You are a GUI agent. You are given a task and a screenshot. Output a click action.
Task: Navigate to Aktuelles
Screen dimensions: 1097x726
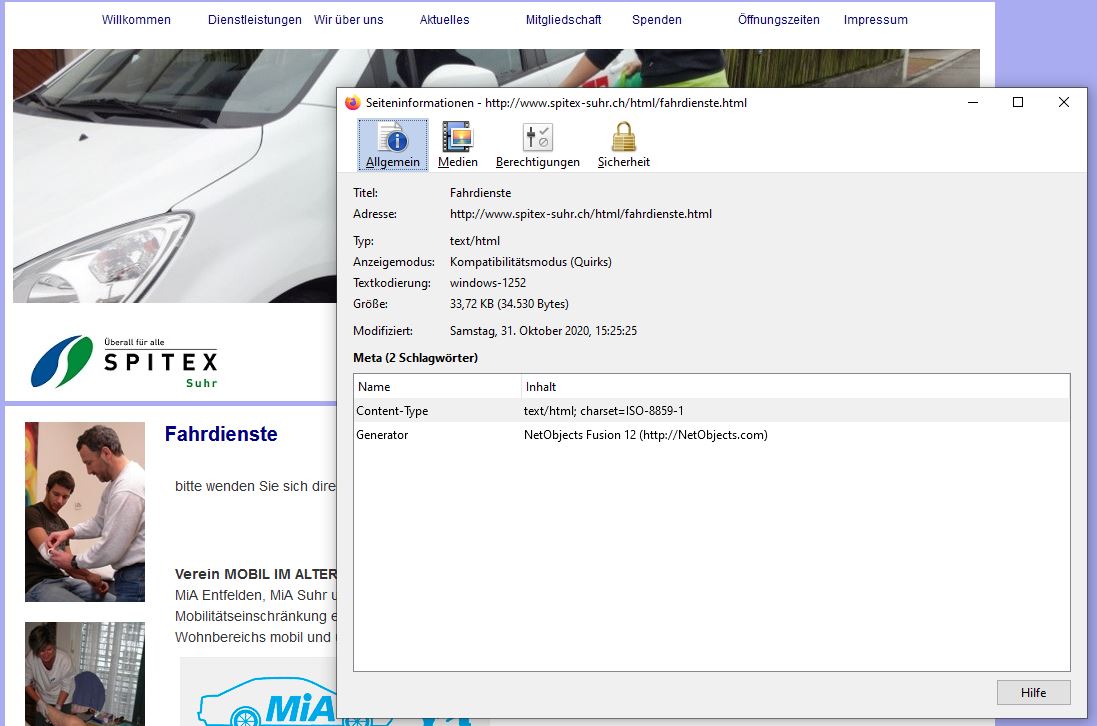point(444,20)
